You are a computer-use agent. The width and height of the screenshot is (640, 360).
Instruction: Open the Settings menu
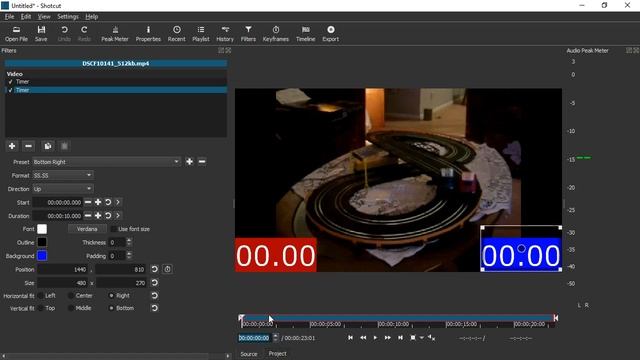pos(68,17)
